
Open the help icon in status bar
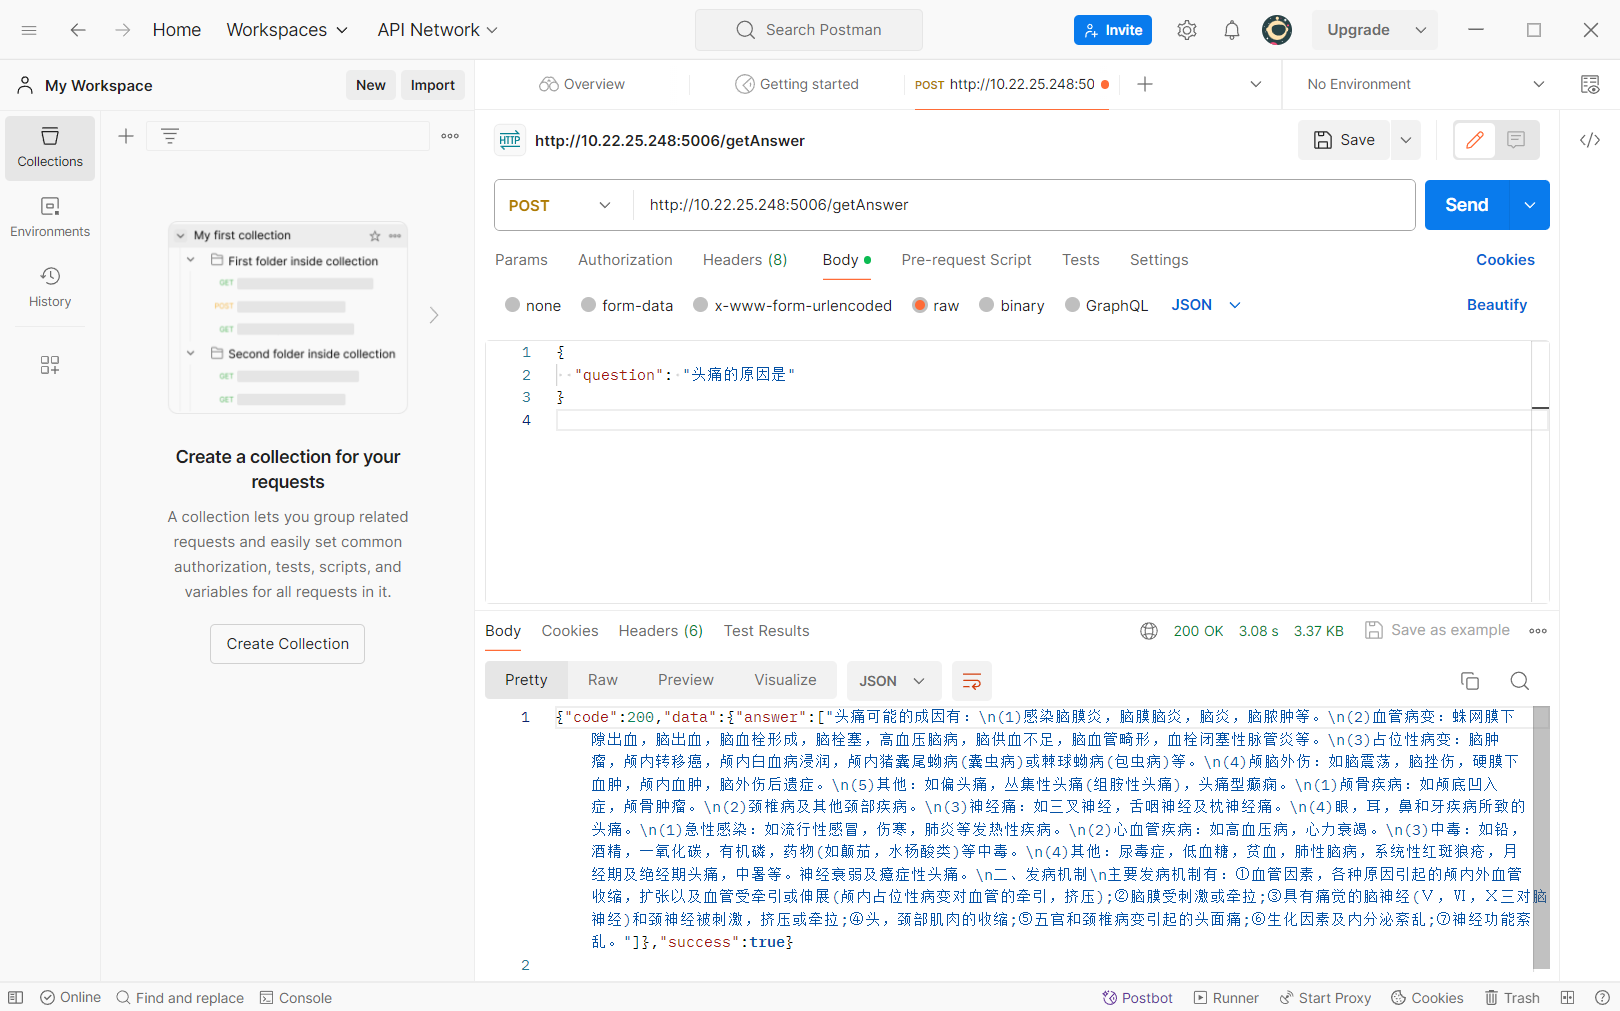pyautogui.click(x=1602, y=998)
